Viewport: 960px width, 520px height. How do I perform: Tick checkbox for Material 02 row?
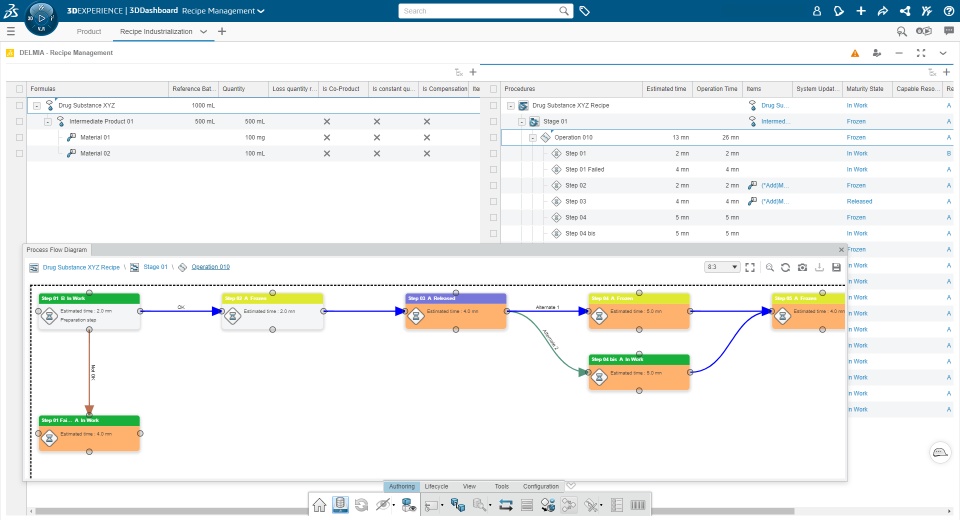pyautogui.click(x=20, y=153)
